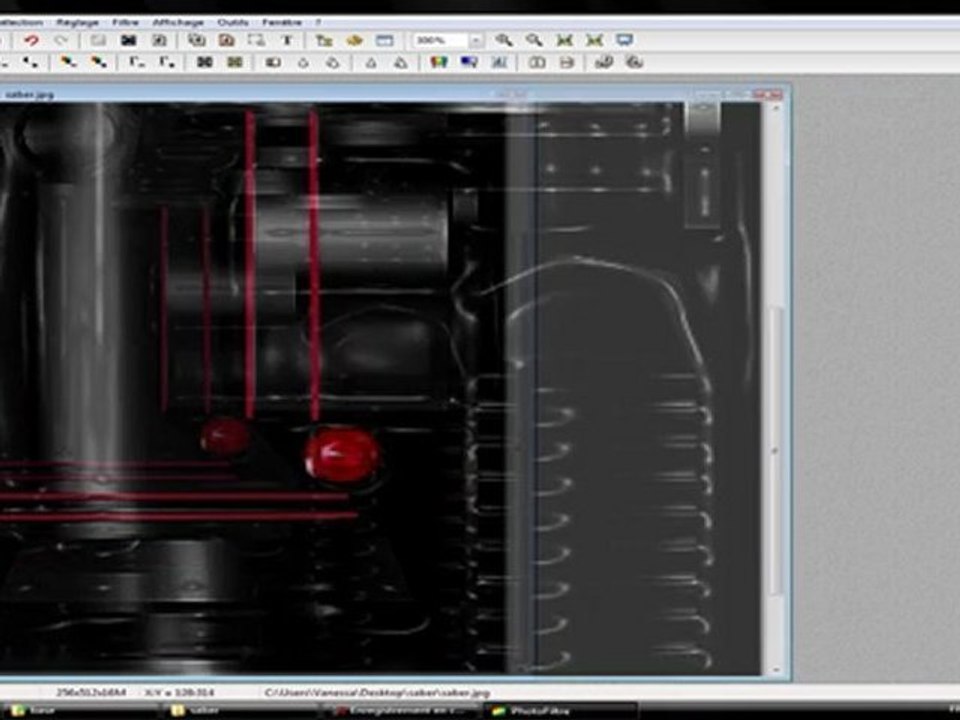Click the scrollbar down arrow of saber.jpg
The width and height of the screenshot is (960, 720).
click(776, 669)
